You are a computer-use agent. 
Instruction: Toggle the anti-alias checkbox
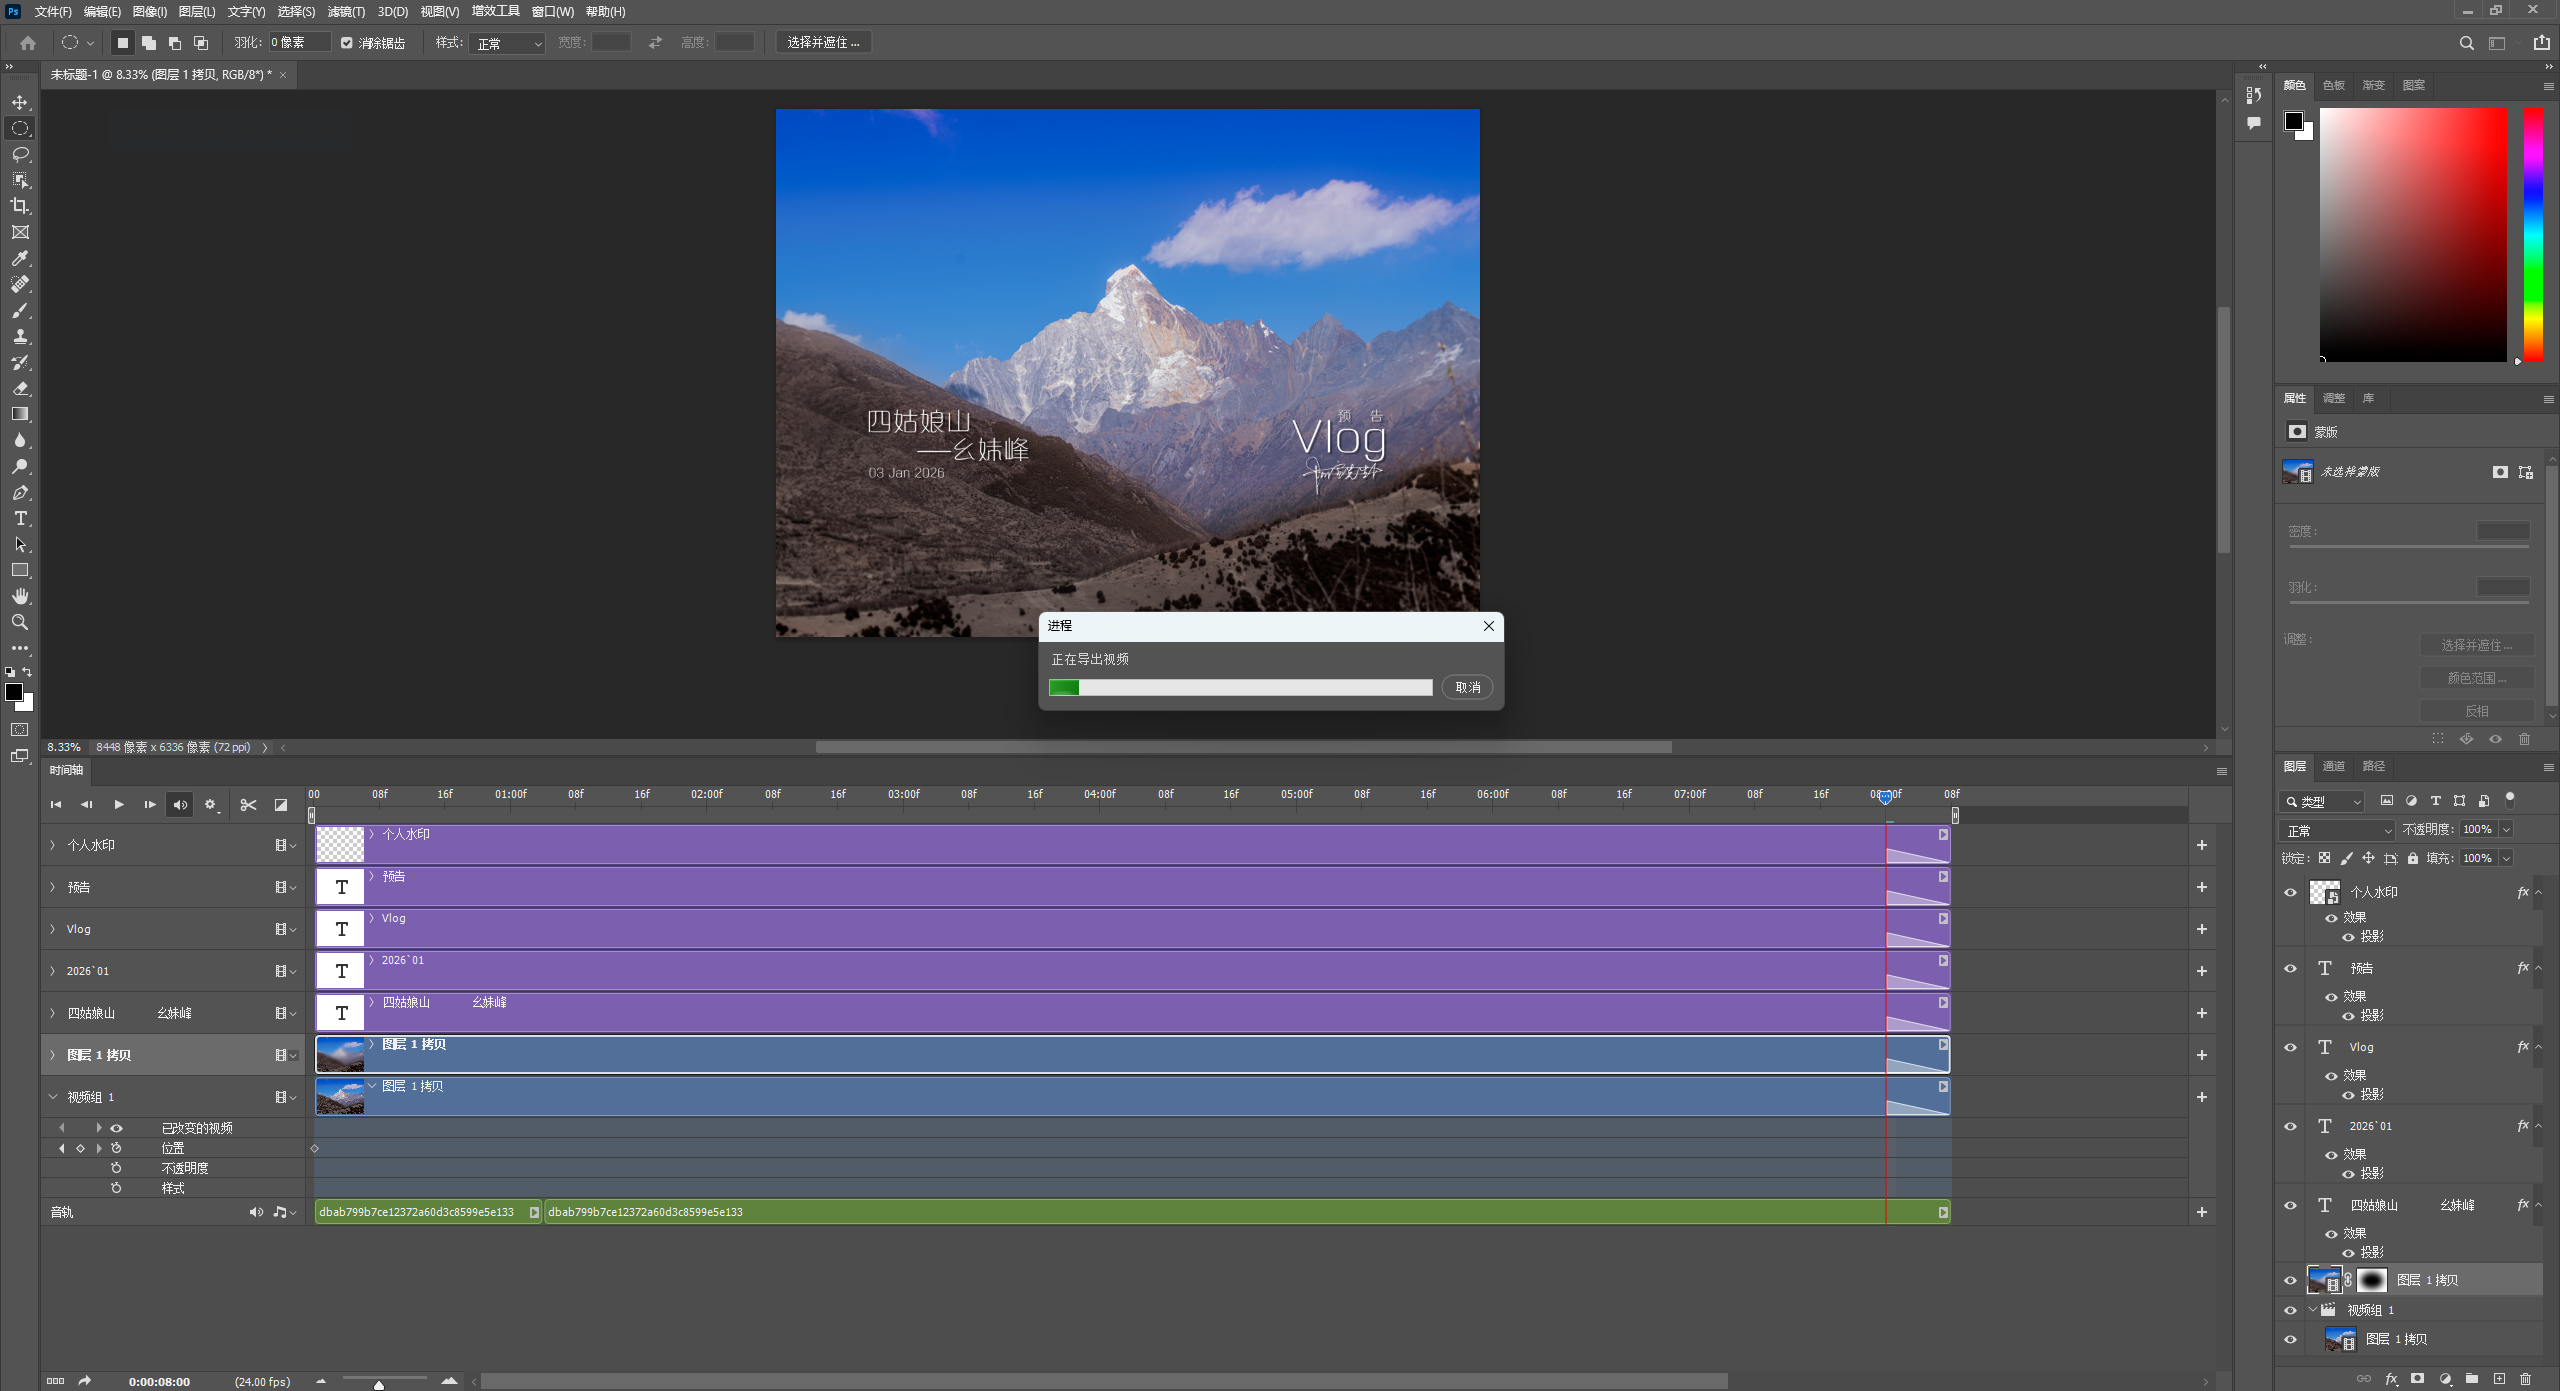[x=347, y=43]
